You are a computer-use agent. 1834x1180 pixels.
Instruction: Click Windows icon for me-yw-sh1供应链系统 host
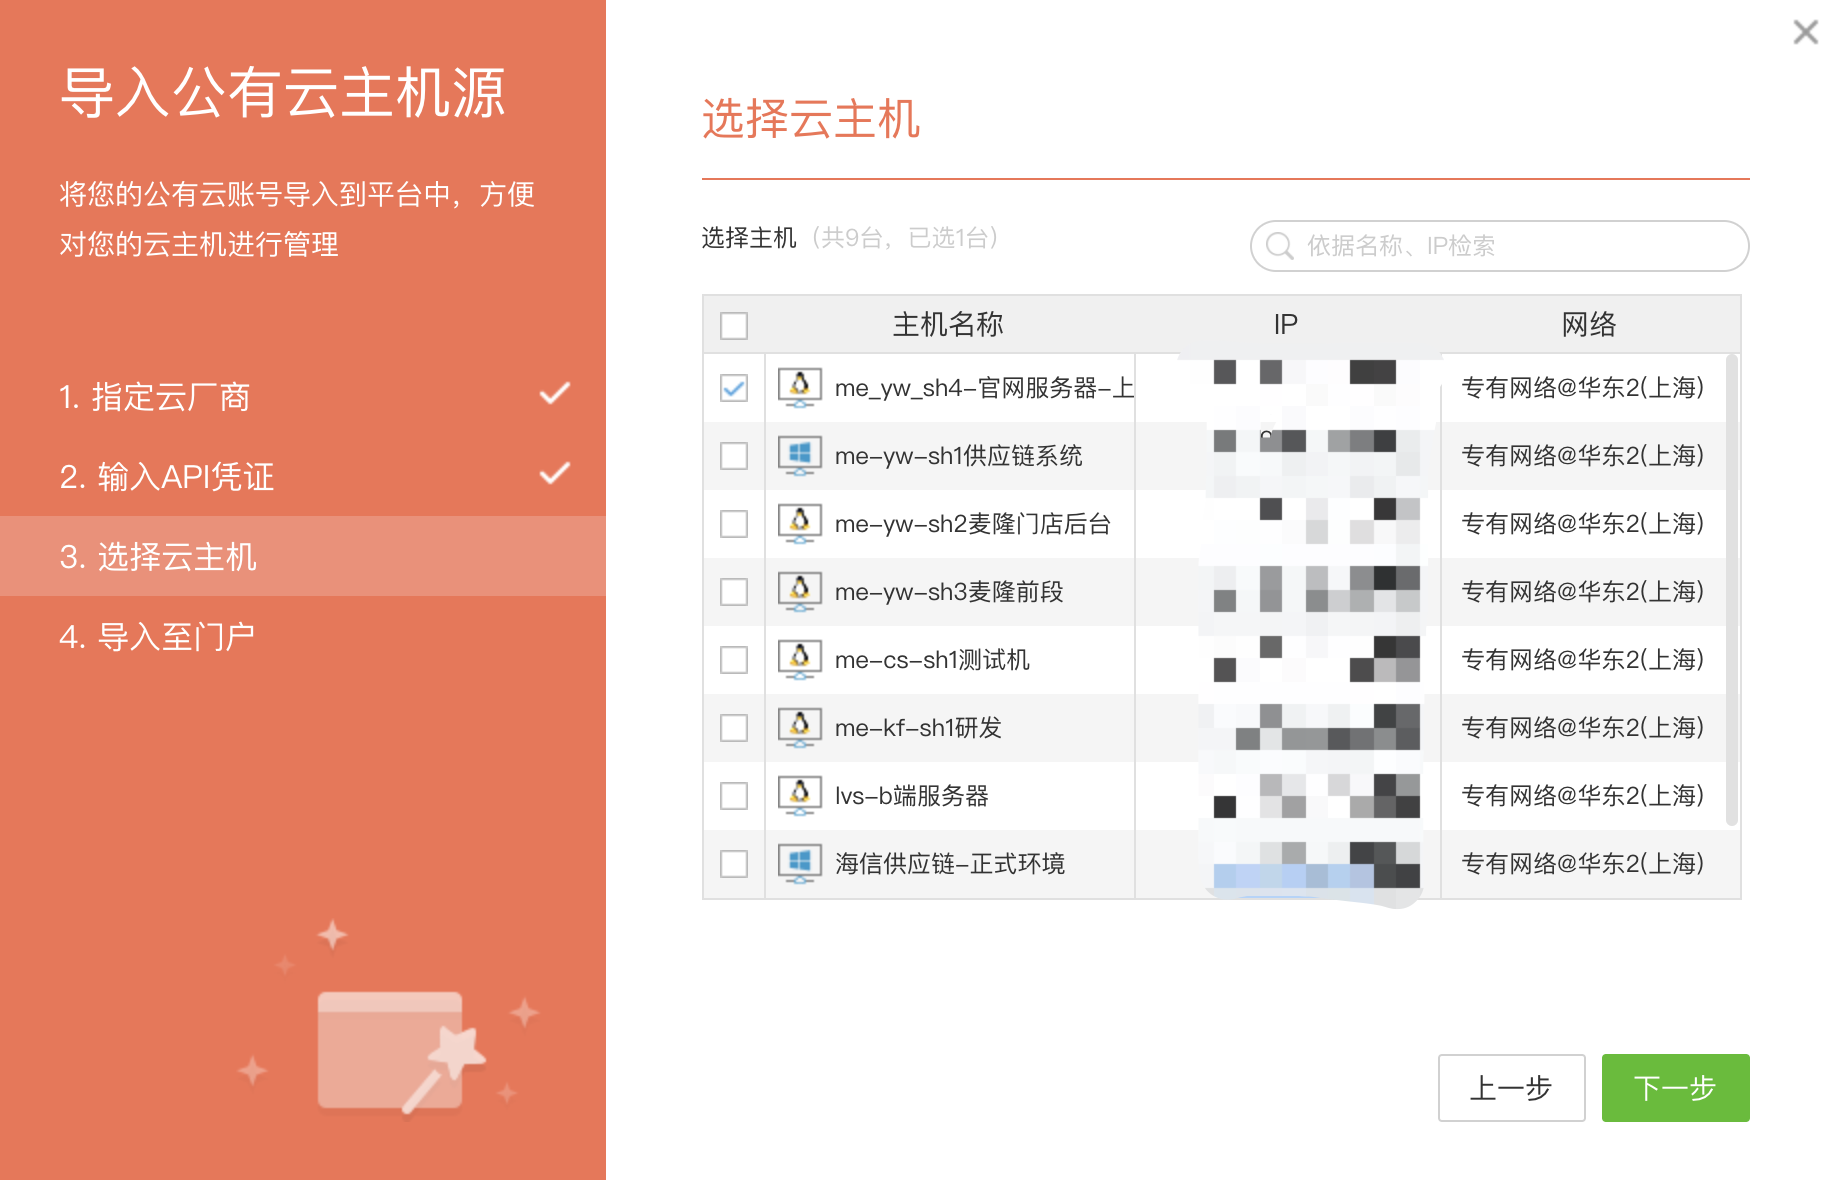pos(799,455)
